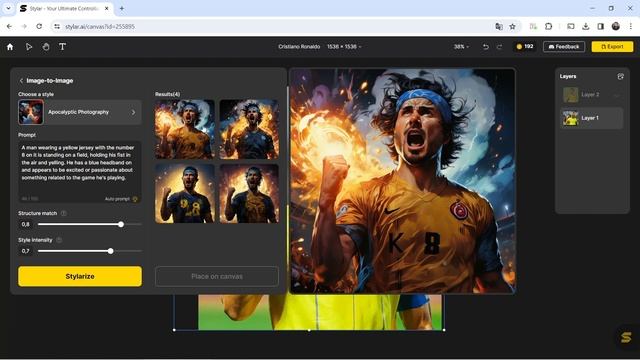Select the dark jersey flames result thumbnail
640x360 pixels.
pos(249,129)
